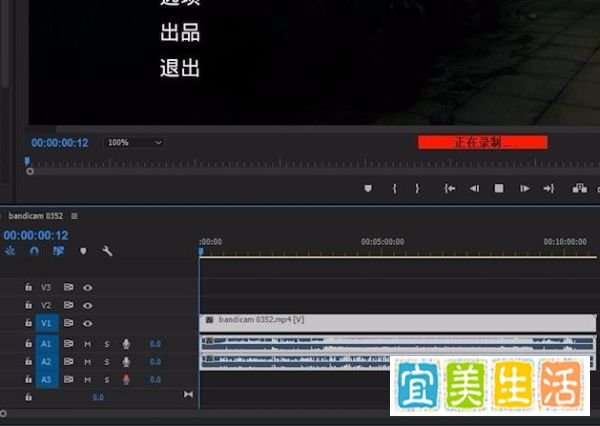Solo audio track A3
The image size is (600, 426).
tap(107, 380)
